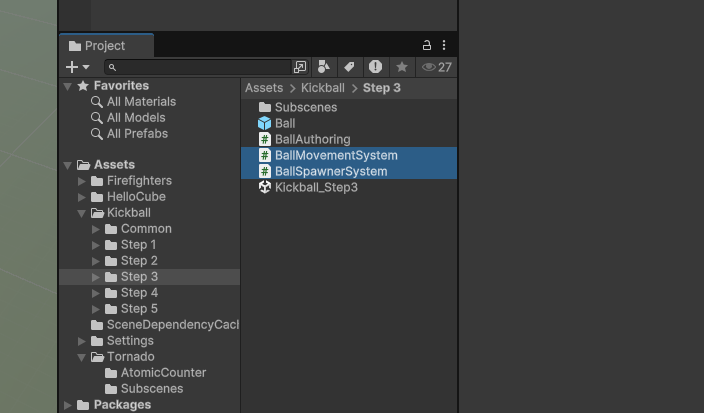Image resolution: width=704 pixels, height=413 pixels.
Task: Click the Ball prefab cube icon
Action: [264, 123]
